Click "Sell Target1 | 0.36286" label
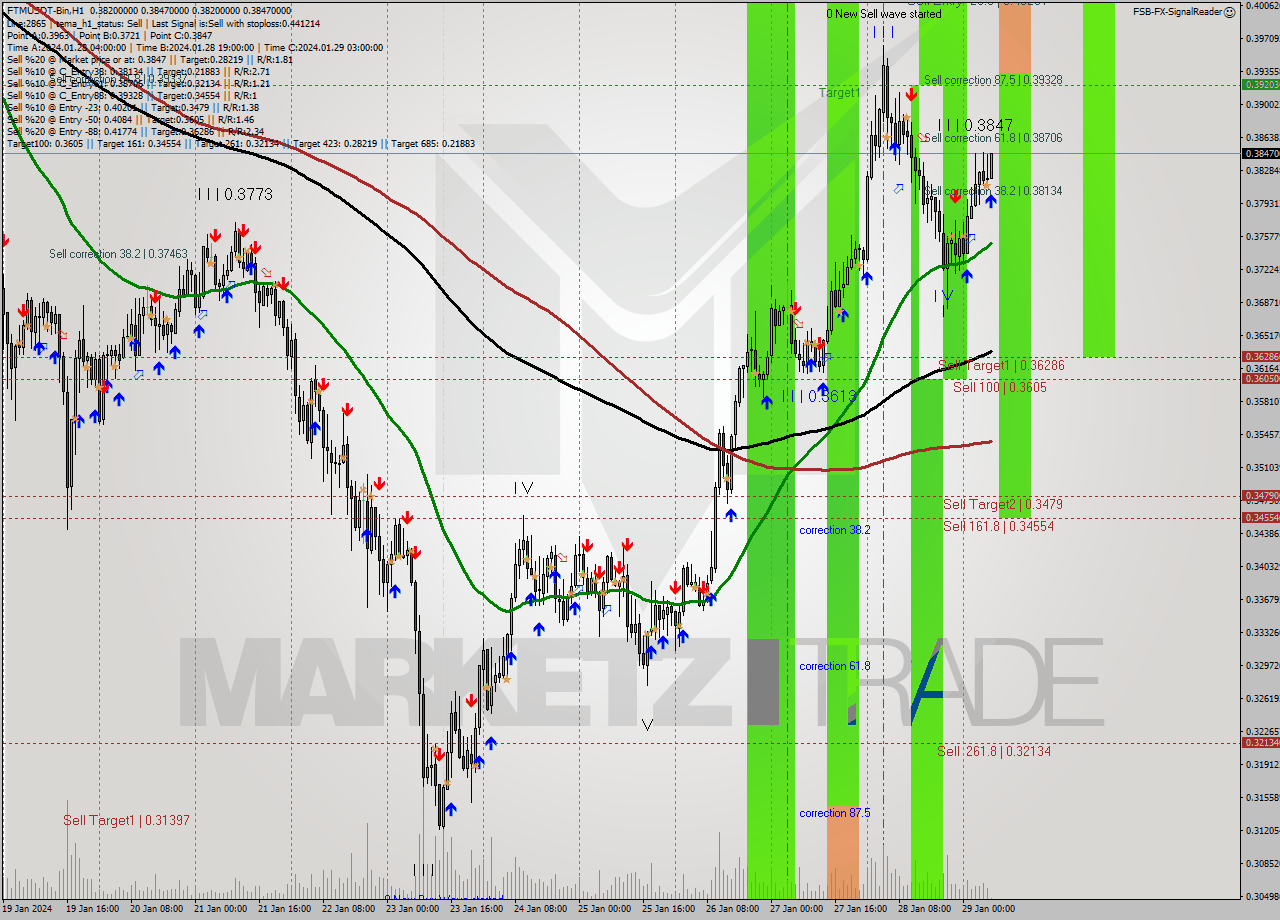This screenshot has width=1280, height=920. coord(1001,366)
